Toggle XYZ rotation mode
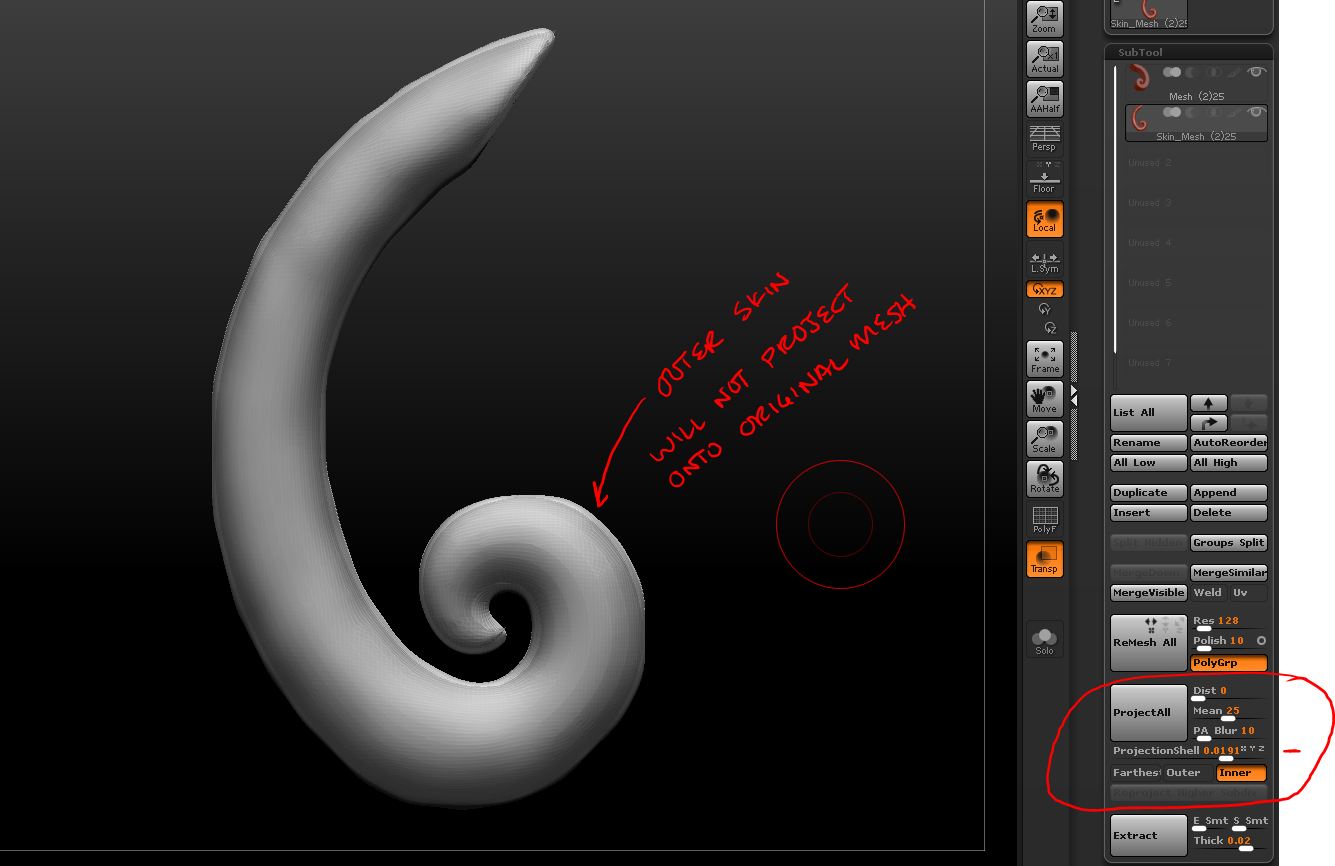 (1044, 290)
